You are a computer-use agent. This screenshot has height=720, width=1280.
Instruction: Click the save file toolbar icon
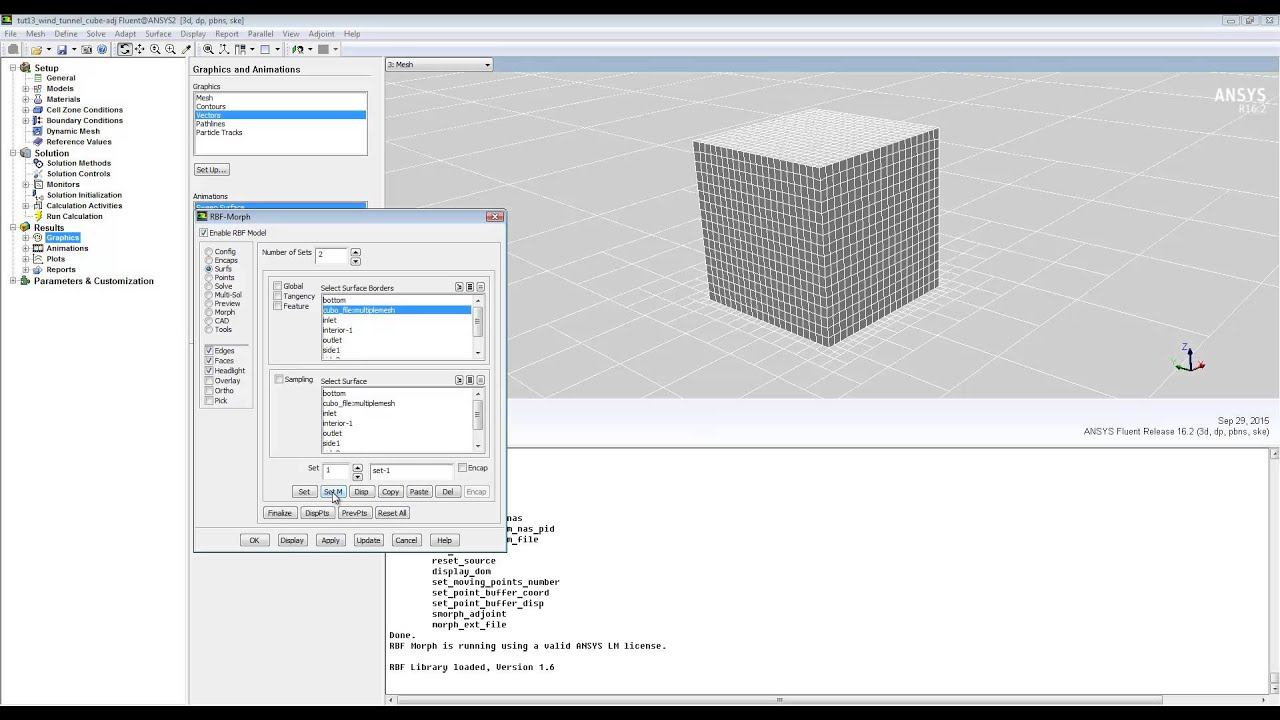tap(61, 49)
